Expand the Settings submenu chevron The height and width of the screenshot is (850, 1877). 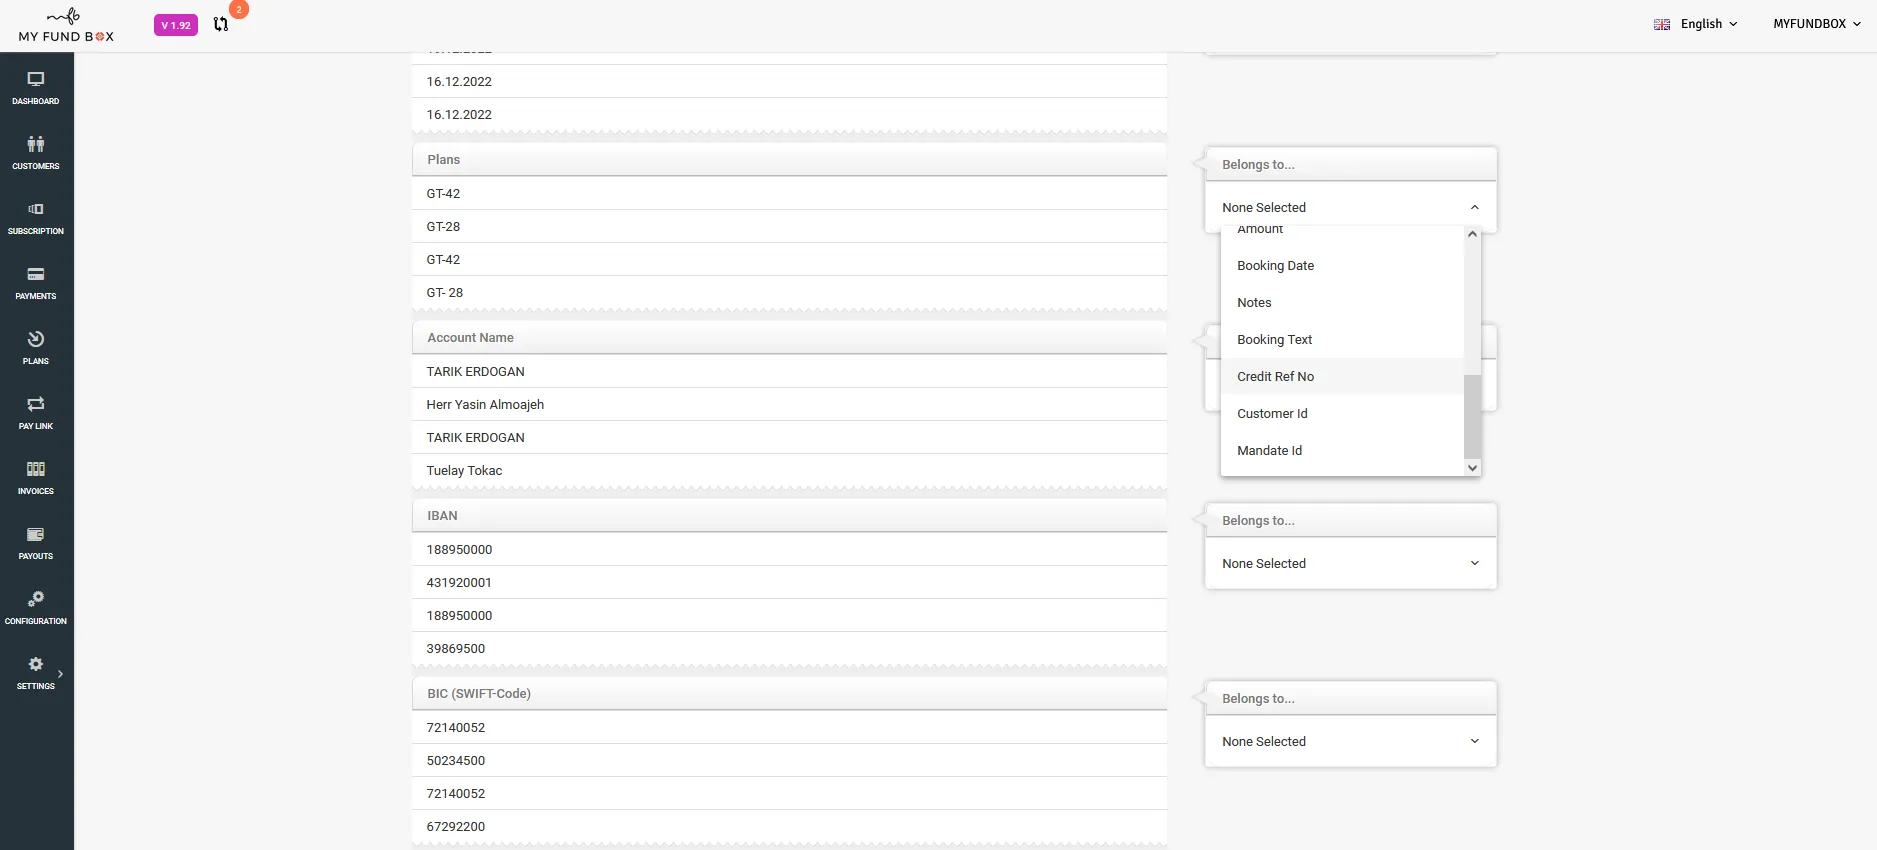(x=61, y=674)
